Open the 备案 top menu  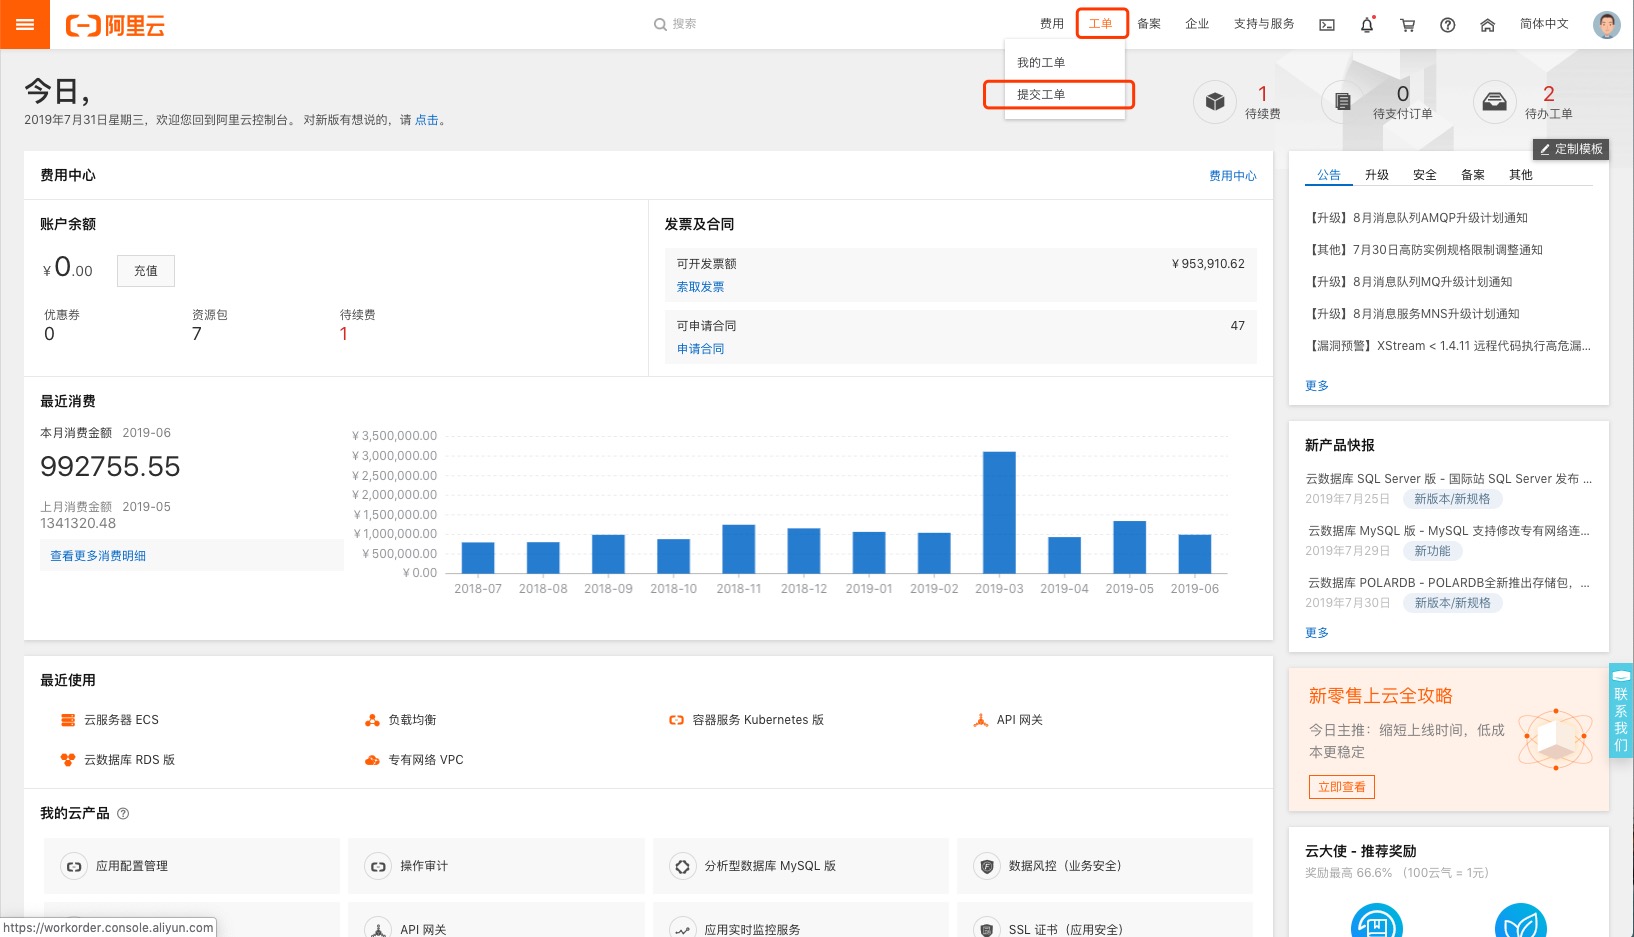[x=1149, y=24]
